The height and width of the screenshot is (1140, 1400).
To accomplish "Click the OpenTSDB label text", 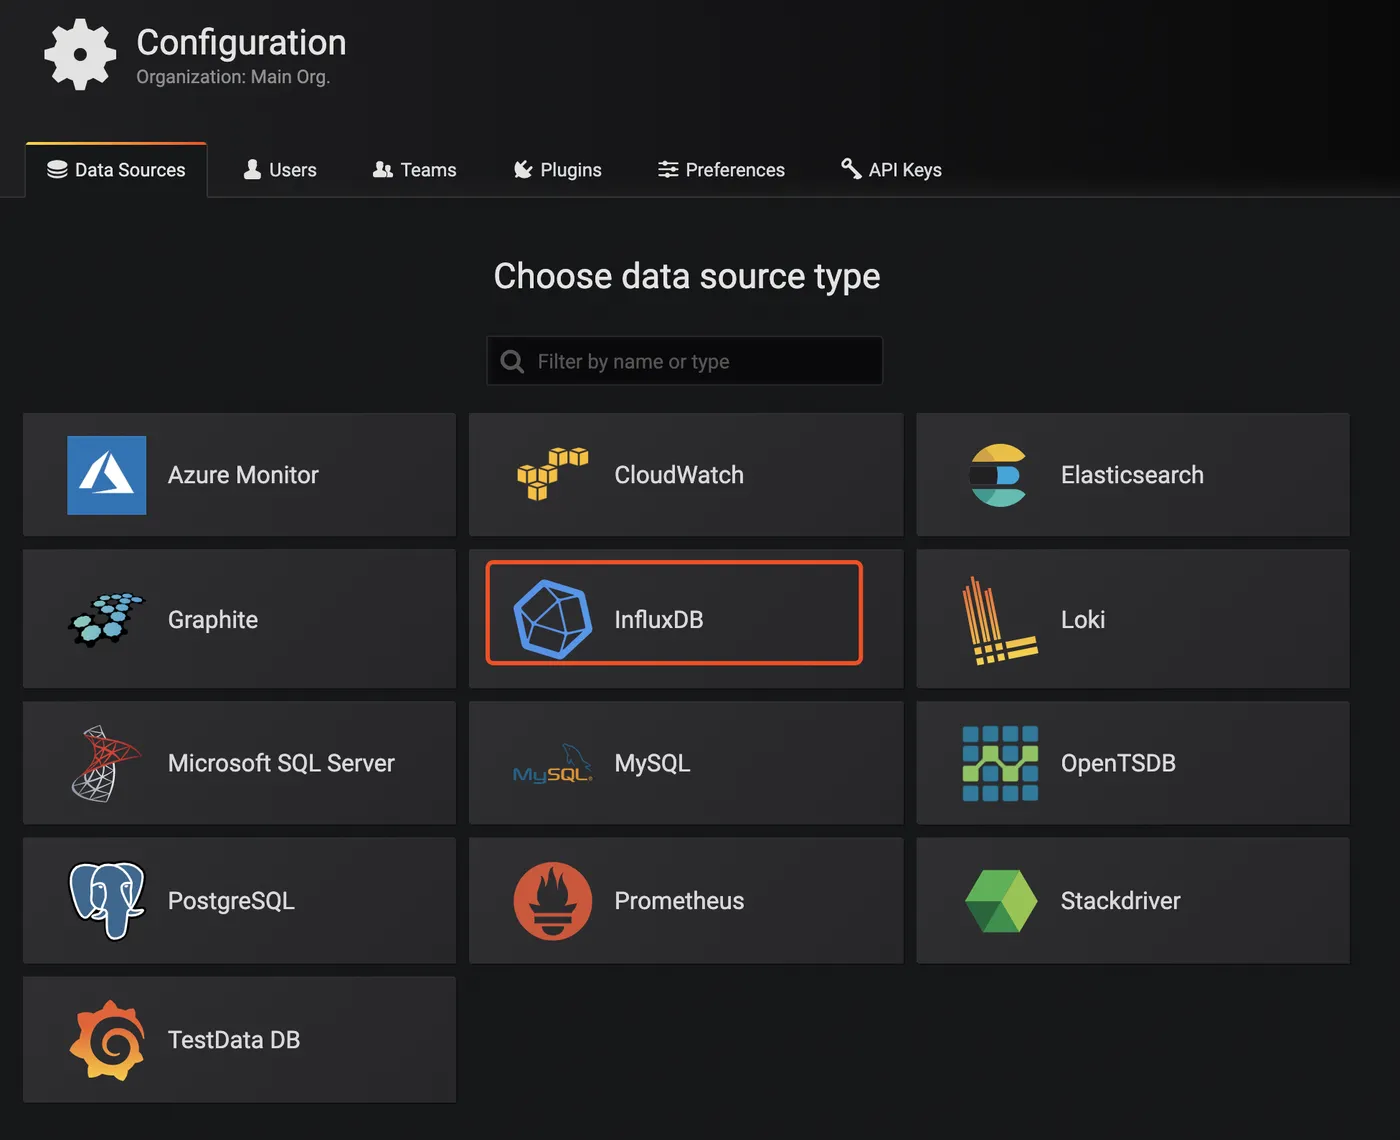I will point(1118,763).
